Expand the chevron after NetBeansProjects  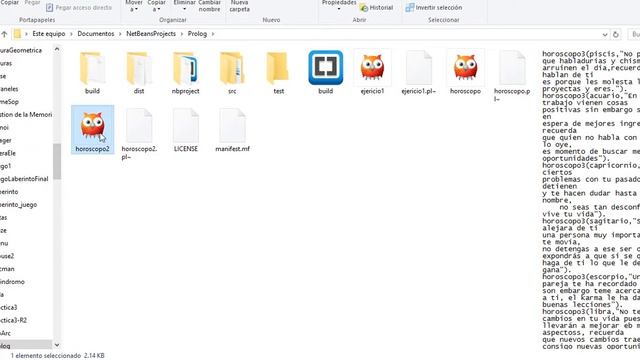click(x=182, y=34)
